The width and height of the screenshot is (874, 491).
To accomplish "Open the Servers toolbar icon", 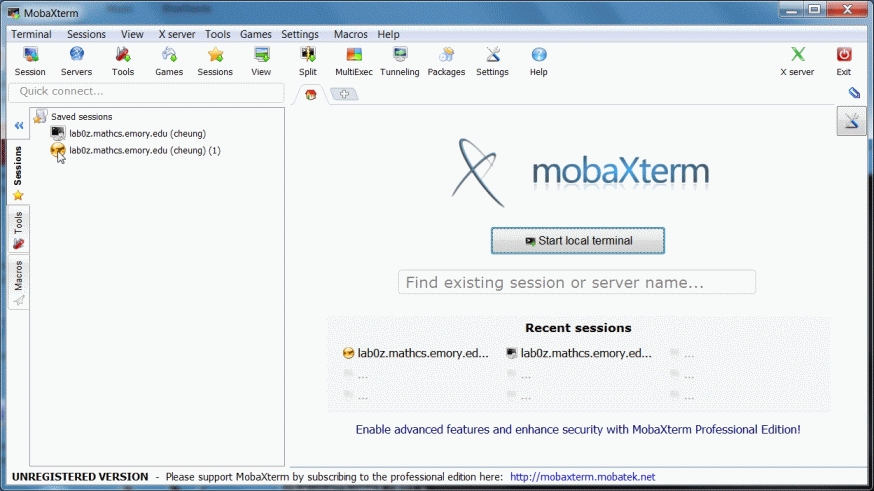I will [76, 61].
